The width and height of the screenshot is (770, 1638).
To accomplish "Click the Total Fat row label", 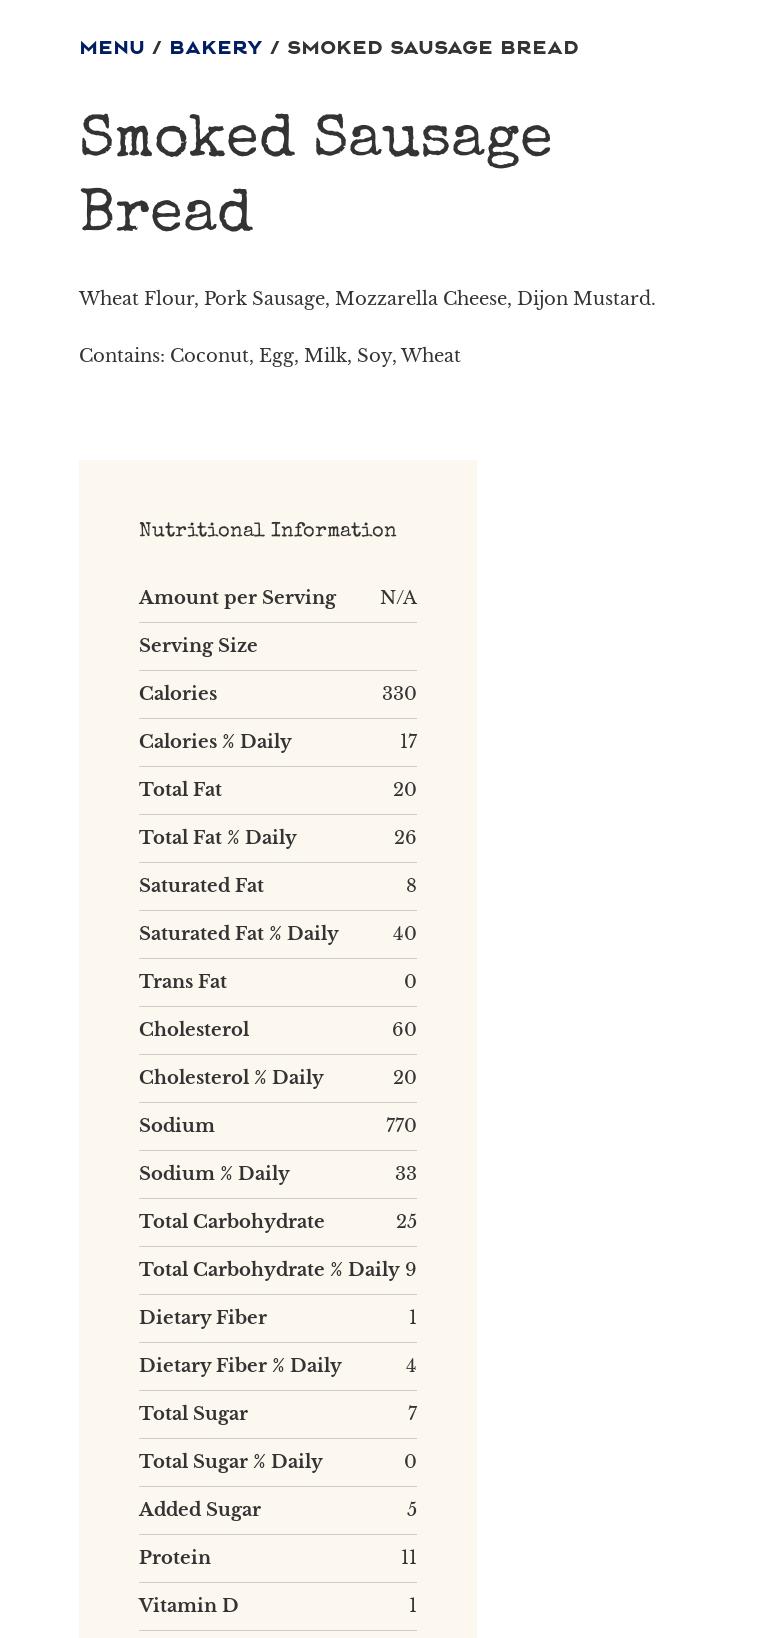I will click(x=180, y=790).
